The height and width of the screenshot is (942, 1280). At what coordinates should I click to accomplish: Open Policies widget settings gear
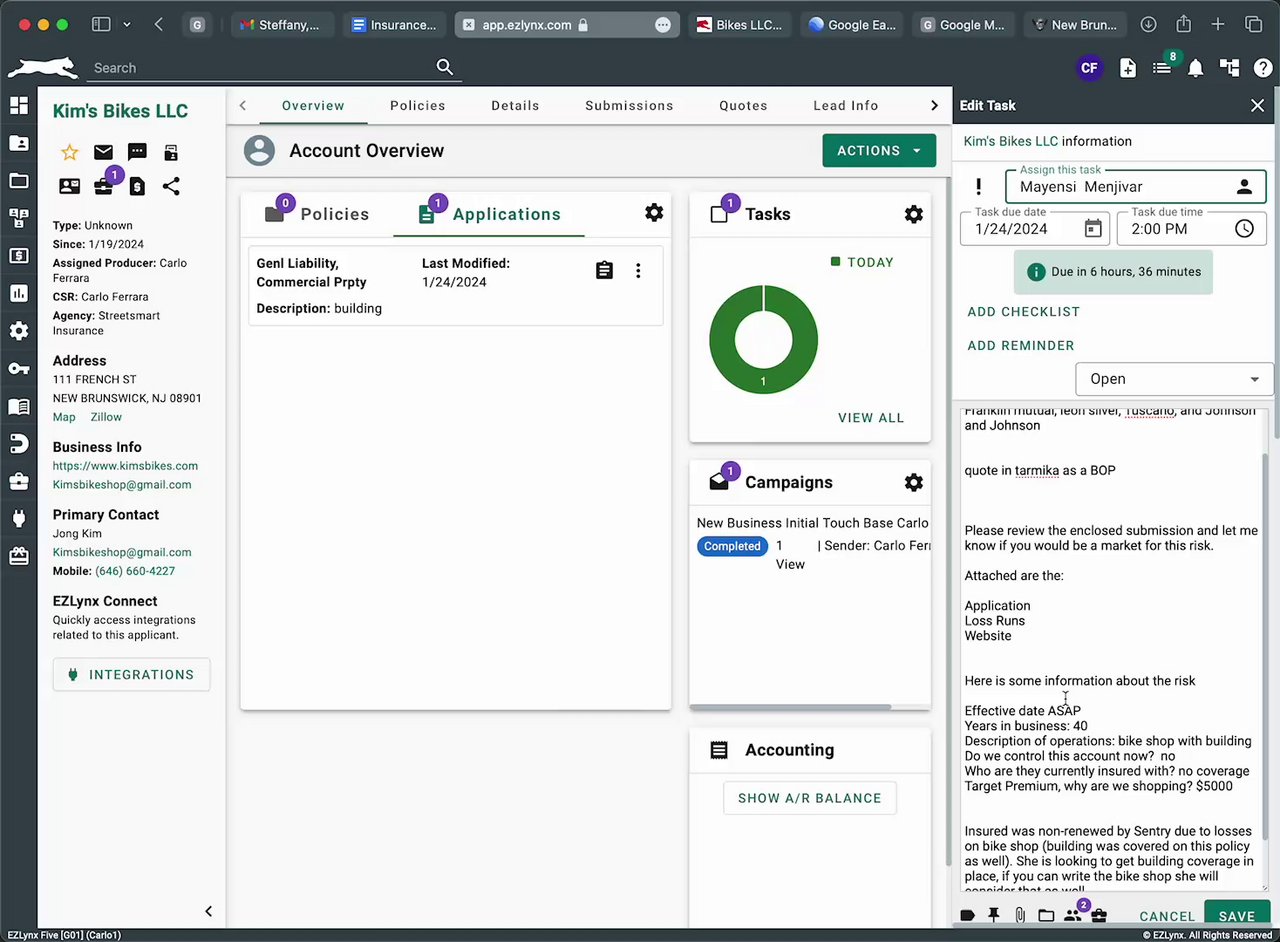click(654, 213)
